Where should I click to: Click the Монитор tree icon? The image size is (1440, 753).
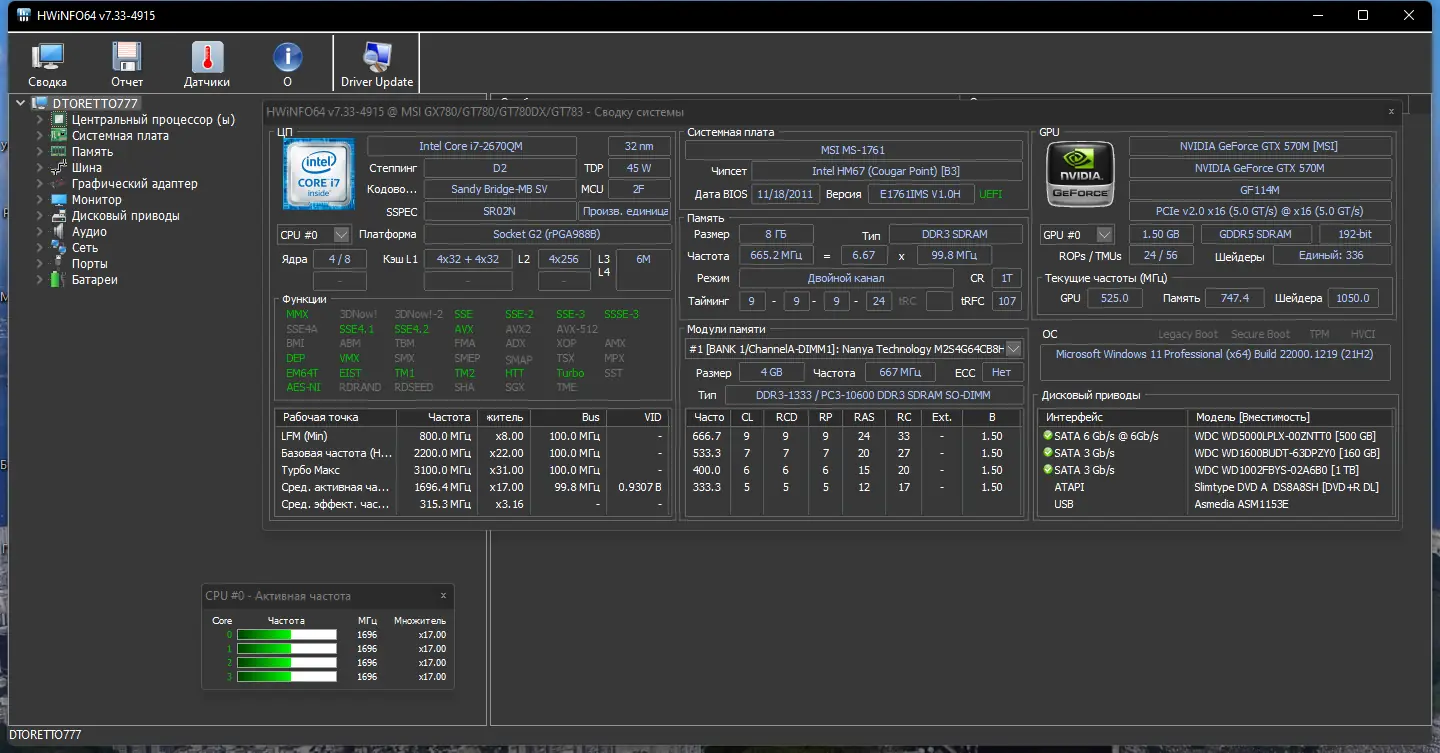60,199
